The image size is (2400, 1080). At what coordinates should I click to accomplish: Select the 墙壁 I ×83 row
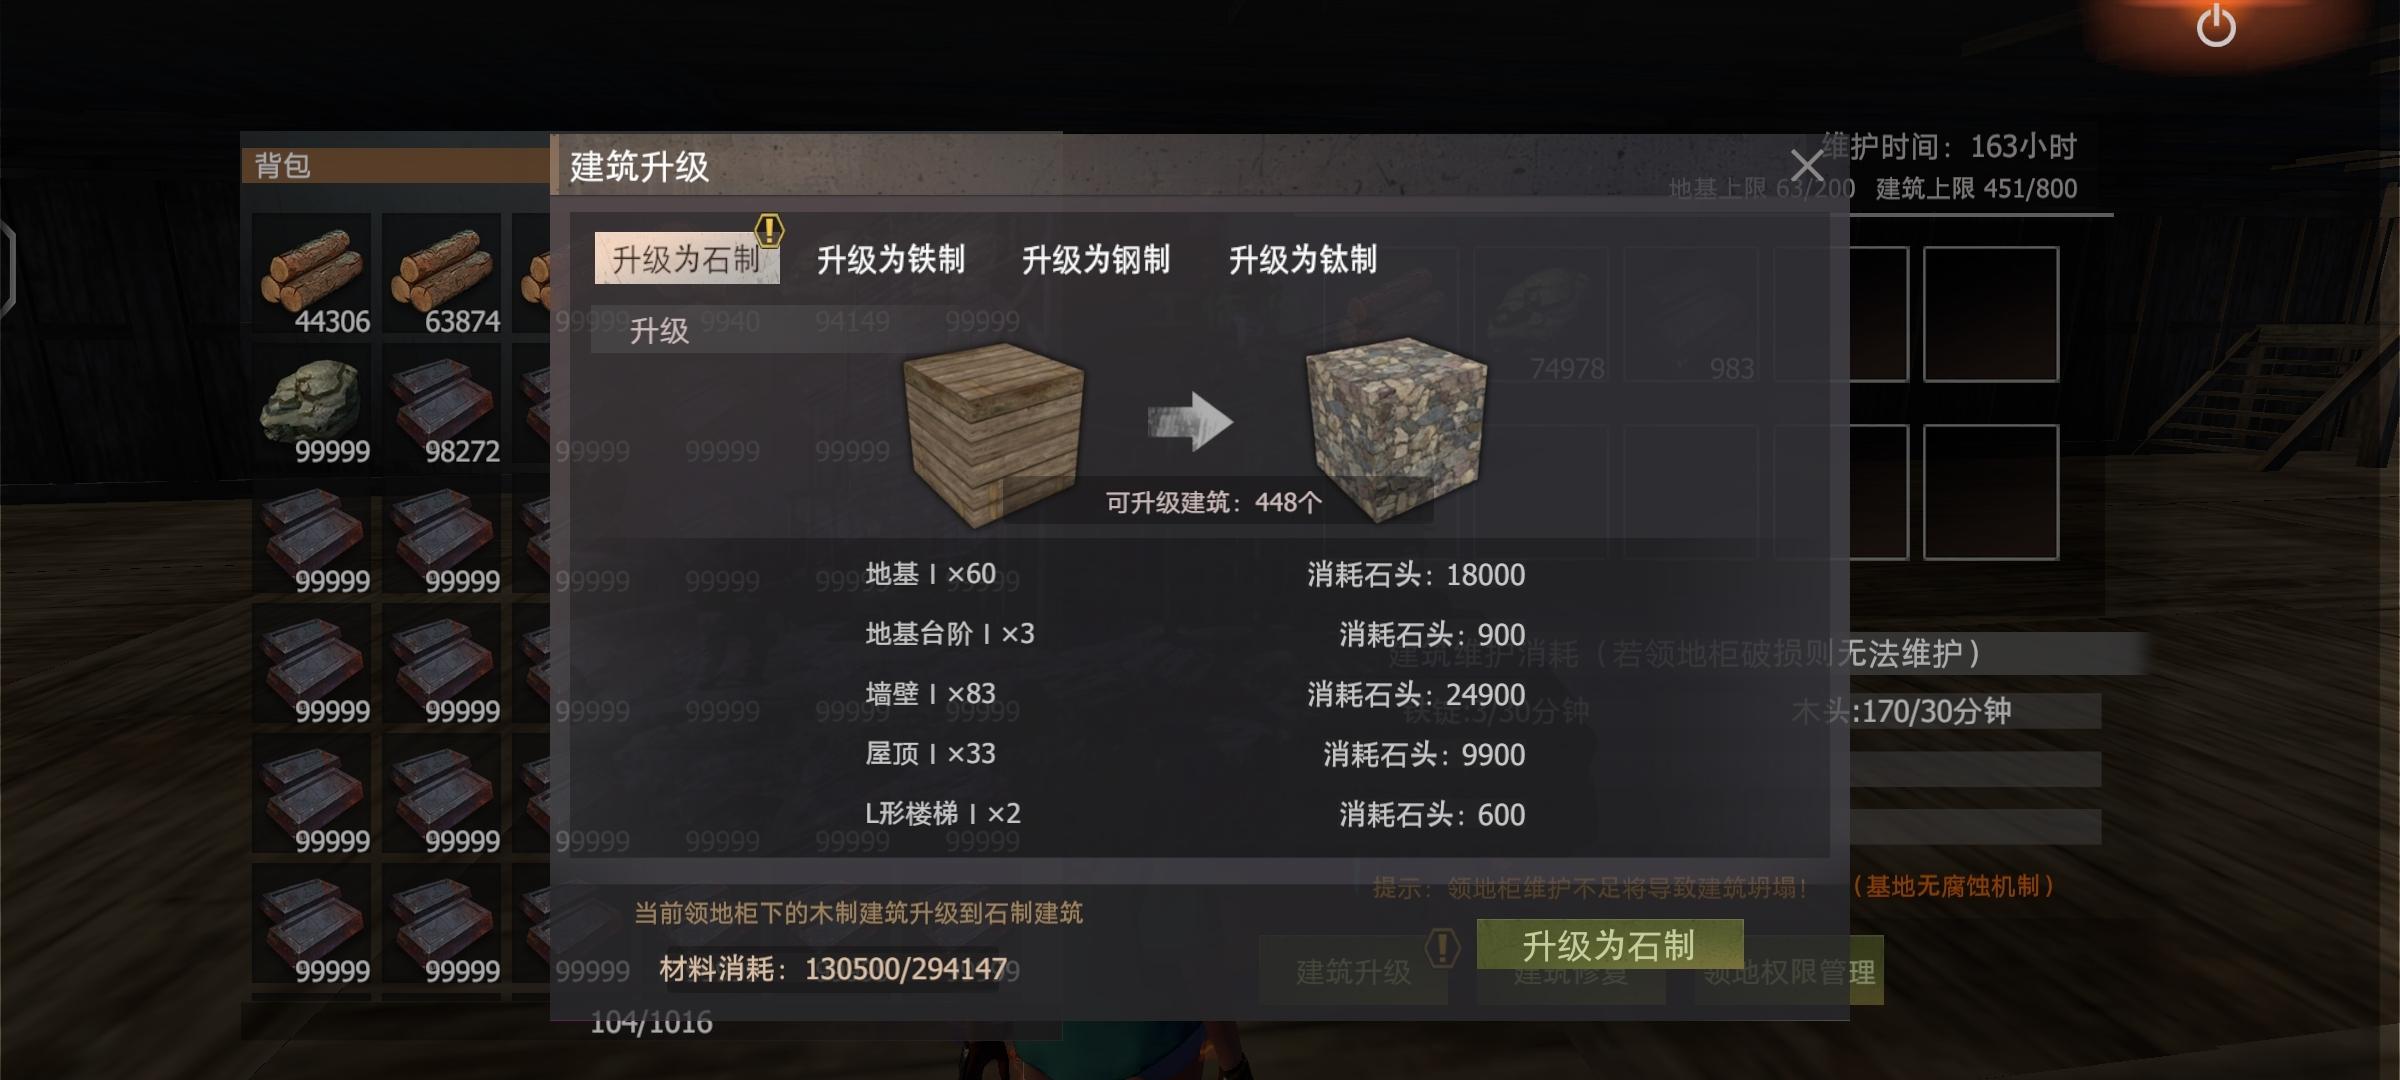pos(1195,694)
